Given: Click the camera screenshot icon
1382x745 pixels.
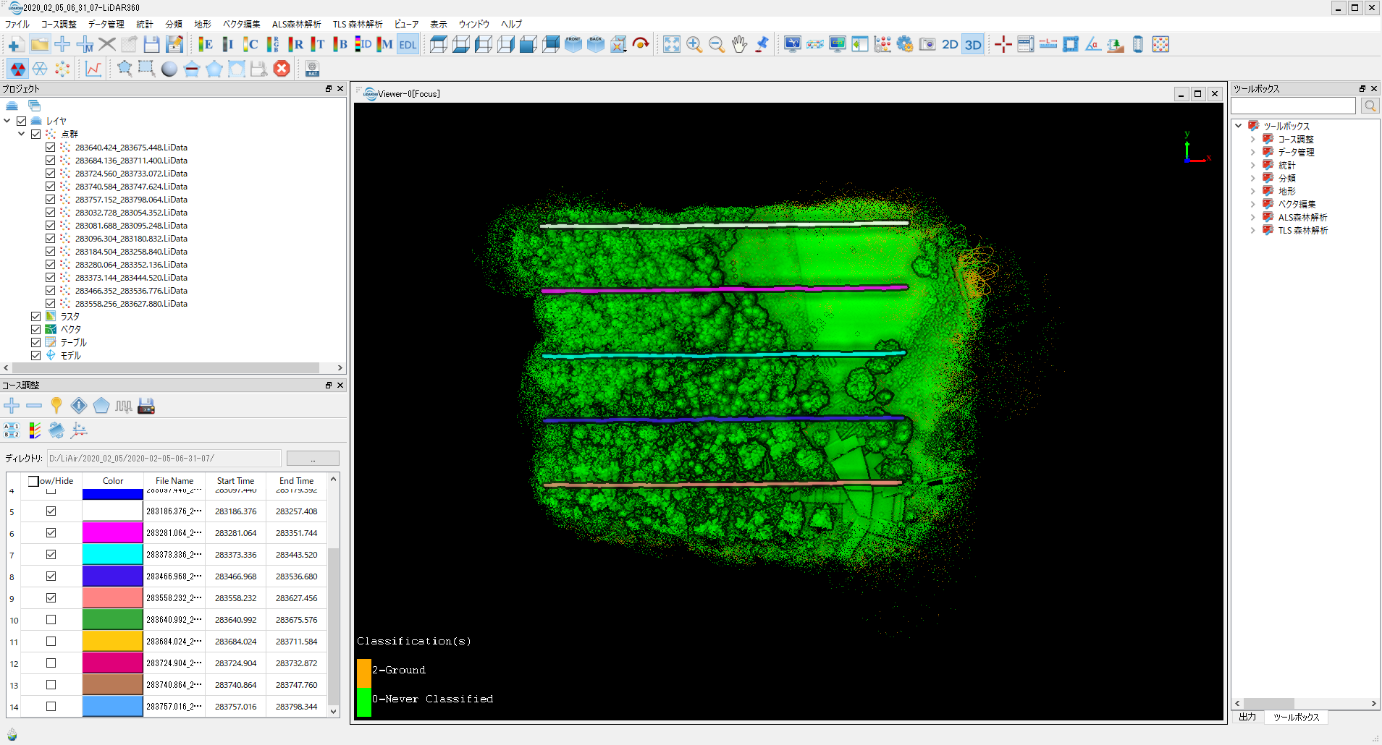Looking at the screenshot, I should 928,44.
